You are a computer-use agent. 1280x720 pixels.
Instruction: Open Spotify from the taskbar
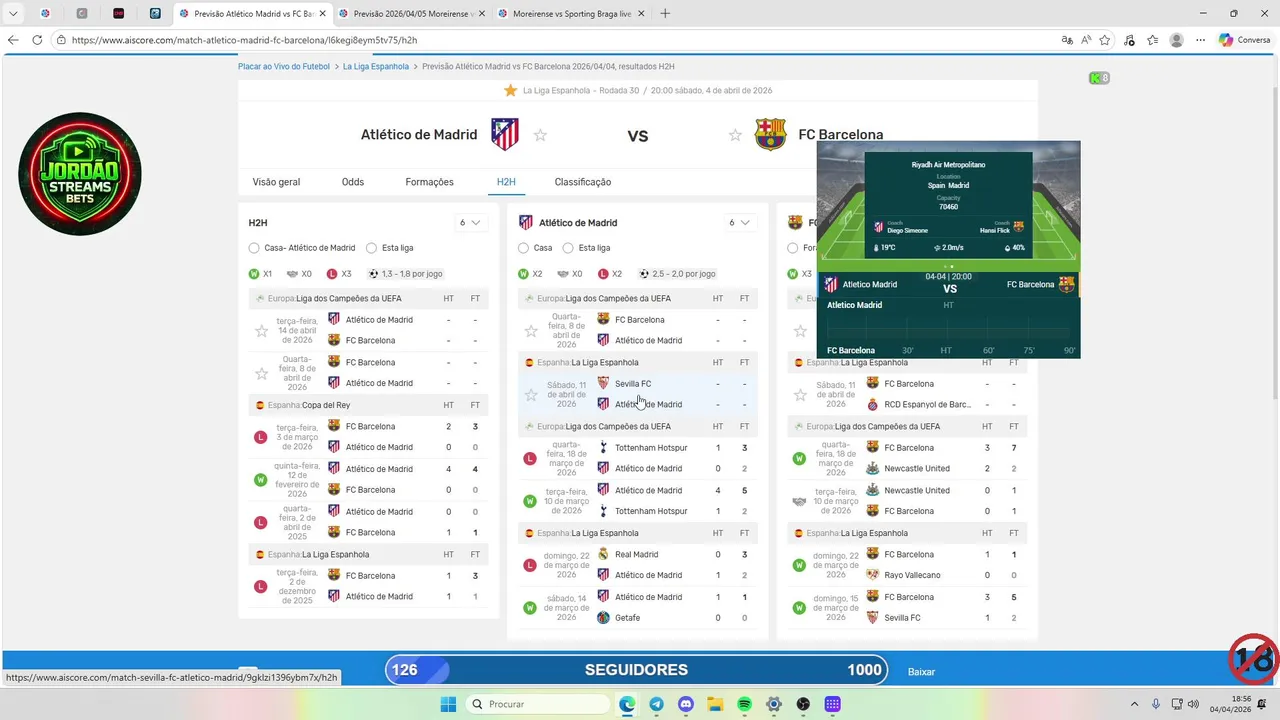(744, 704)
